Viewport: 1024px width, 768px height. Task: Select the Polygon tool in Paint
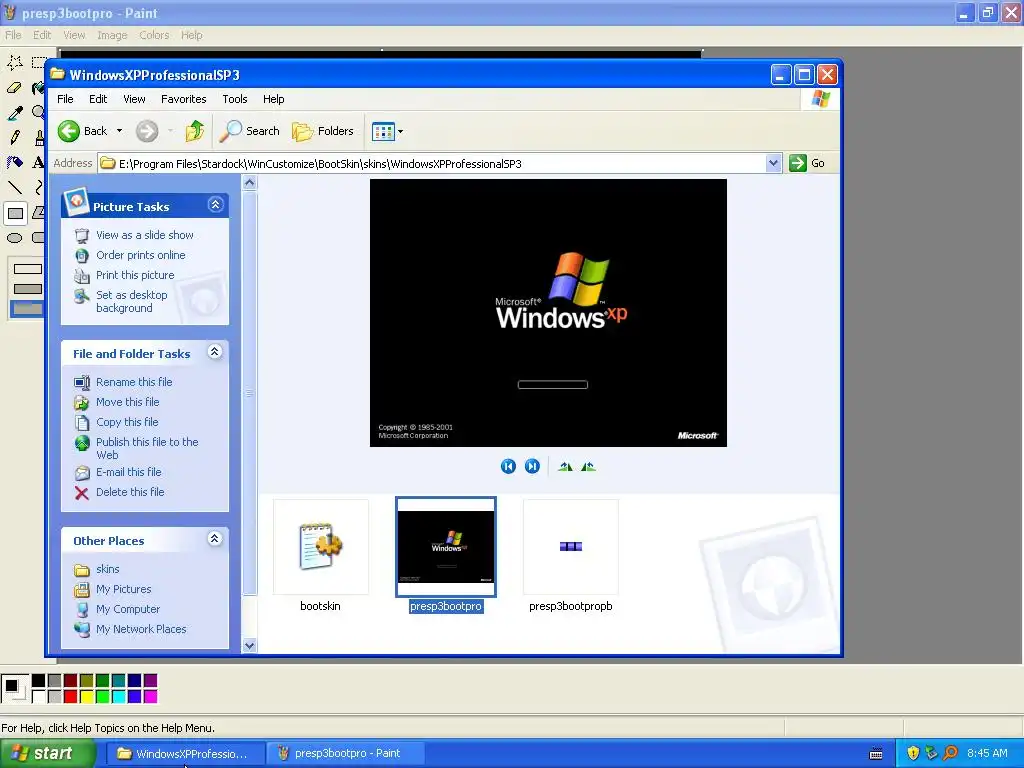38,213
